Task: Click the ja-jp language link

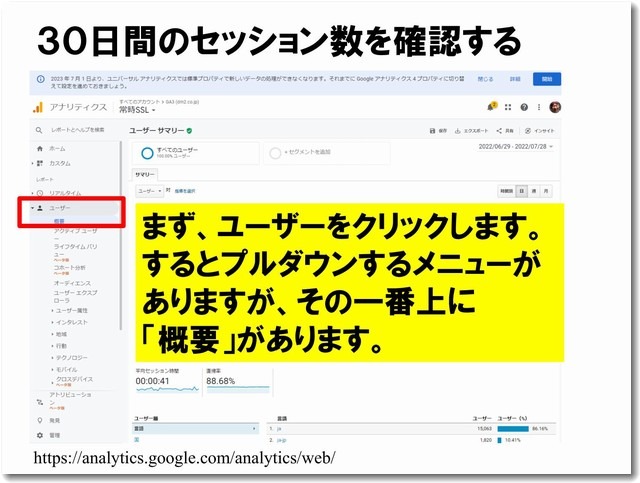Action: point(282,440)
